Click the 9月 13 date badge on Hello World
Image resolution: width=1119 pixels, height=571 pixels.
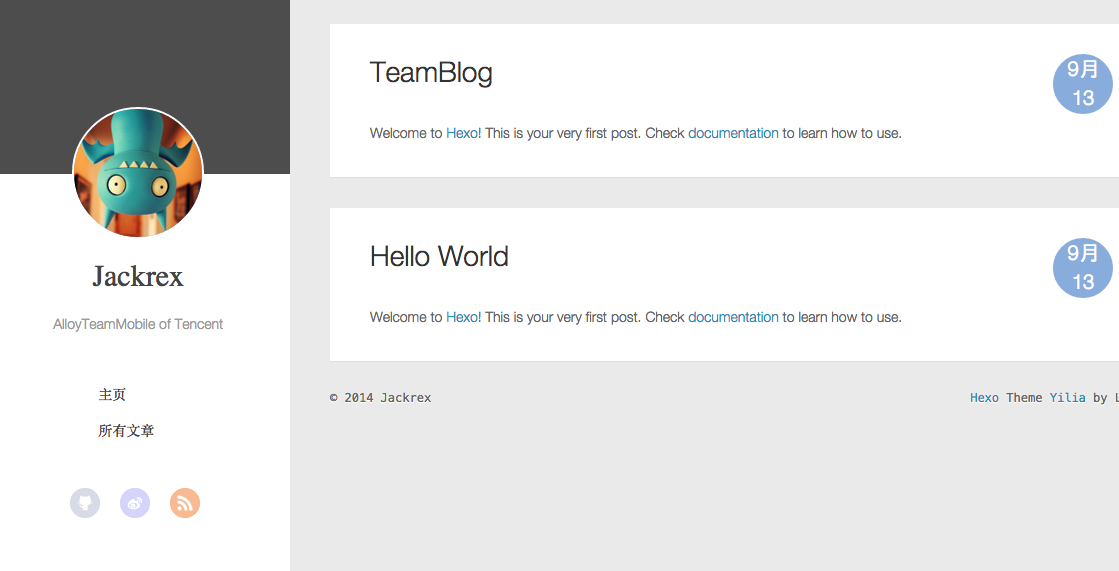pyautogui.click(x=1083, y=268)
